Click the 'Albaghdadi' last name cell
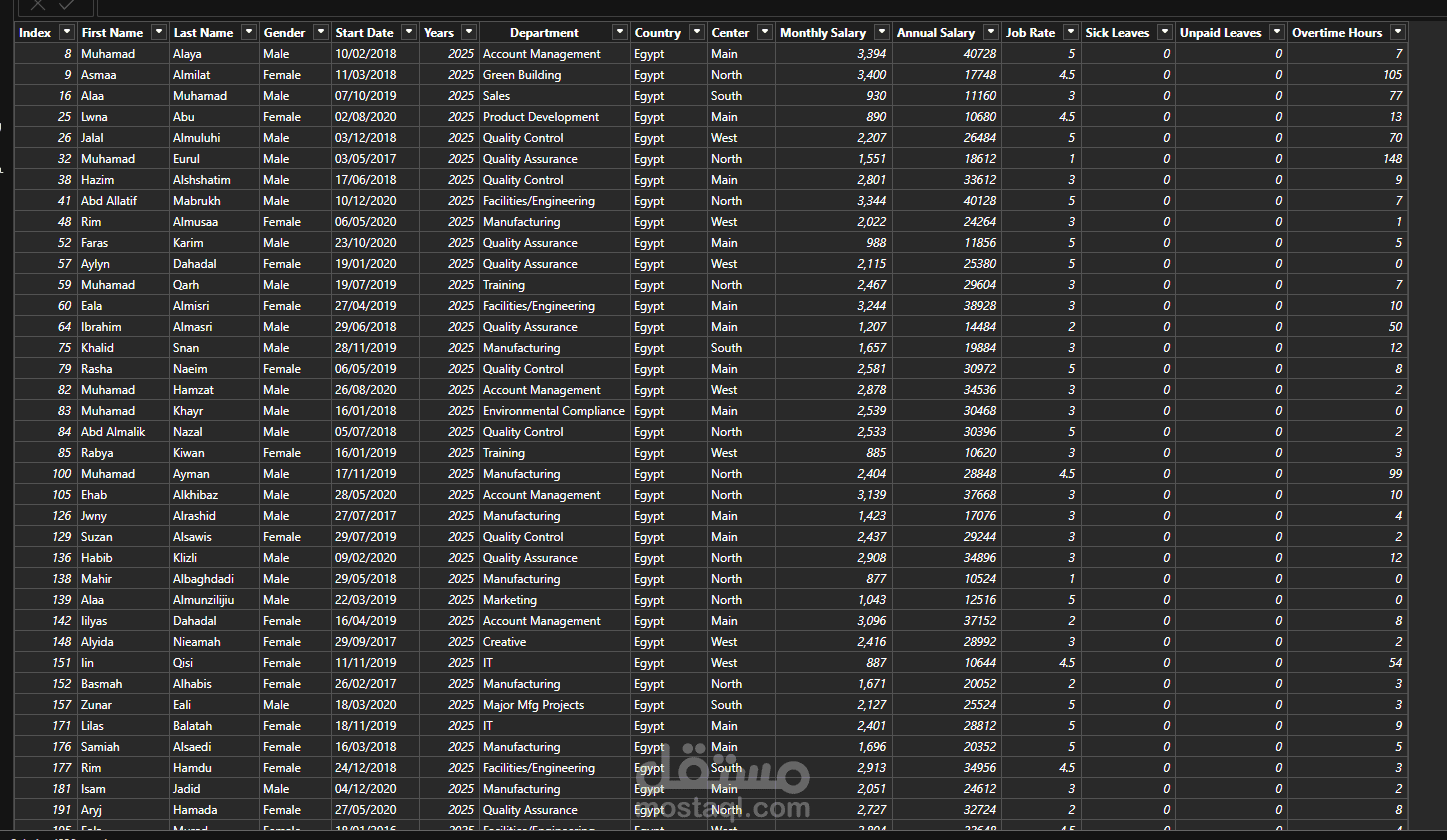The height and width of the screenshot is (840, 1447). pyautogui.click(x=213, y=579)
